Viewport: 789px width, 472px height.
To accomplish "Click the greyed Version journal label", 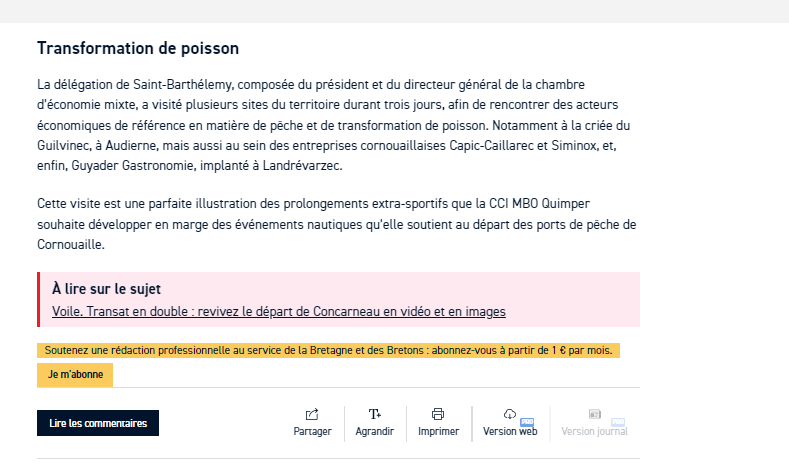I will coord(594,431).
